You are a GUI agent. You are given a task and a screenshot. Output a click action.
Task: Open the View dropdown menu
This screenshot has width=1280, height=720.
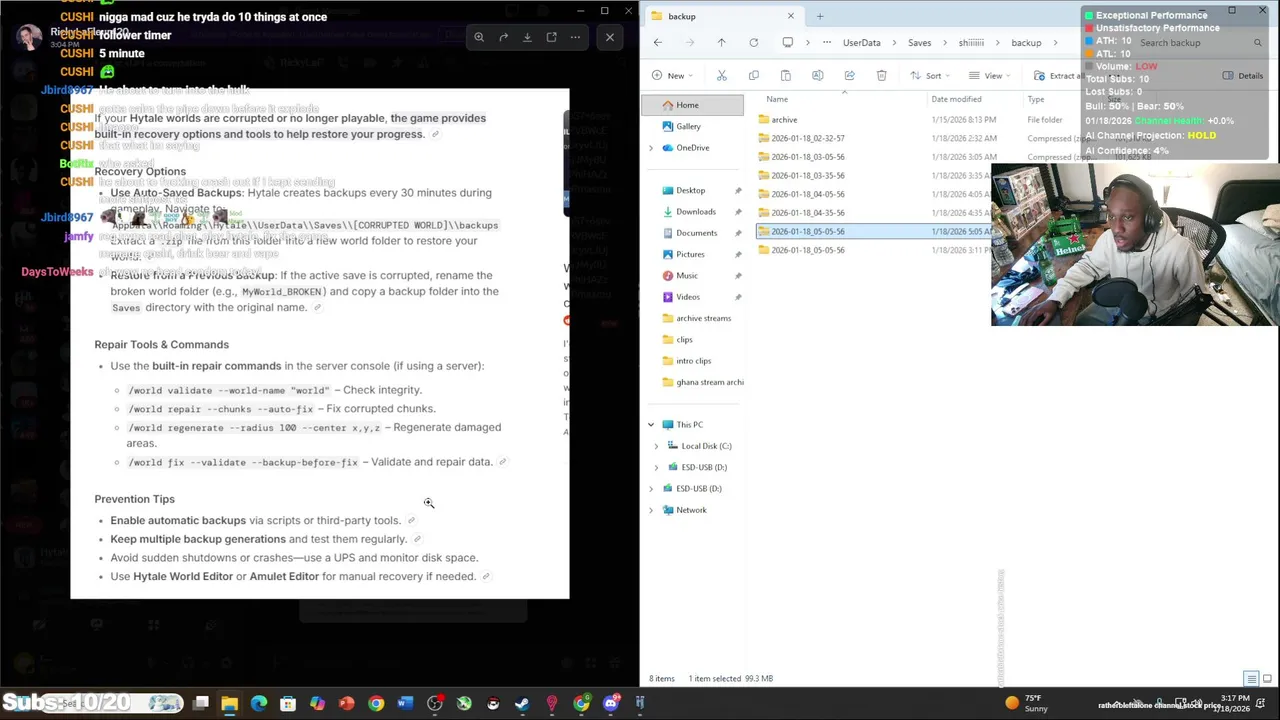tap(992, 75)
